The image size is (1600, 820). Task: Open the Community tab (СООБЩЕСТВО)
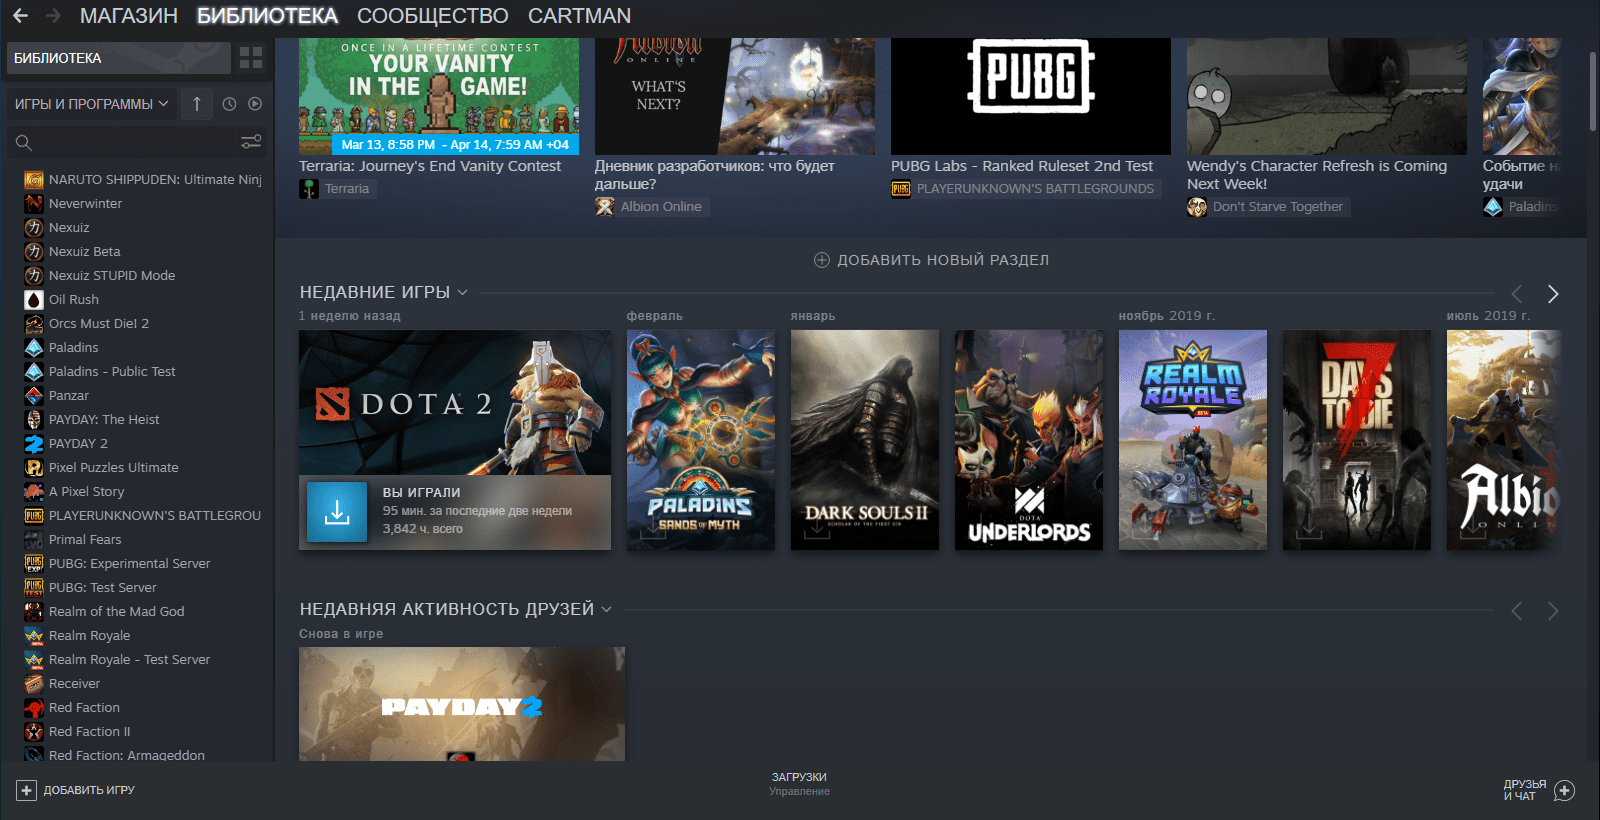(433, 16)
